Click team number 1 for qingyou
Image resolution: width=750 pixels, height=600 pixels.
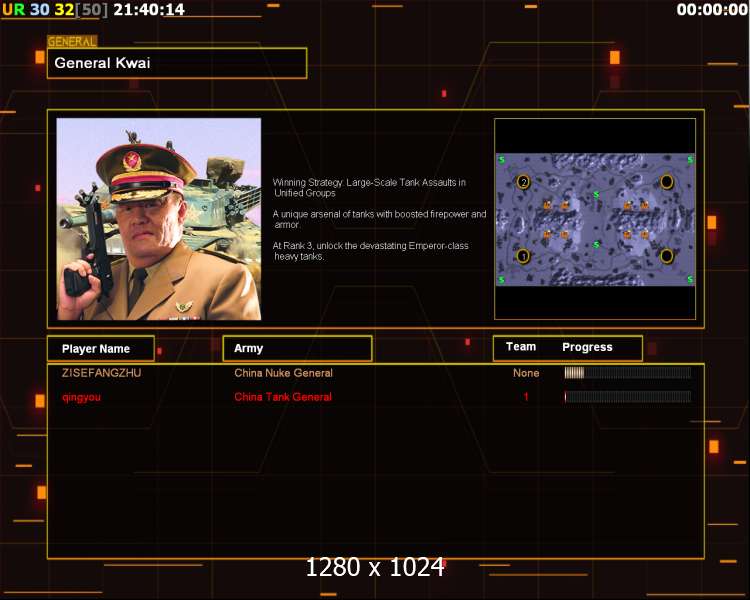click(526, 397)
